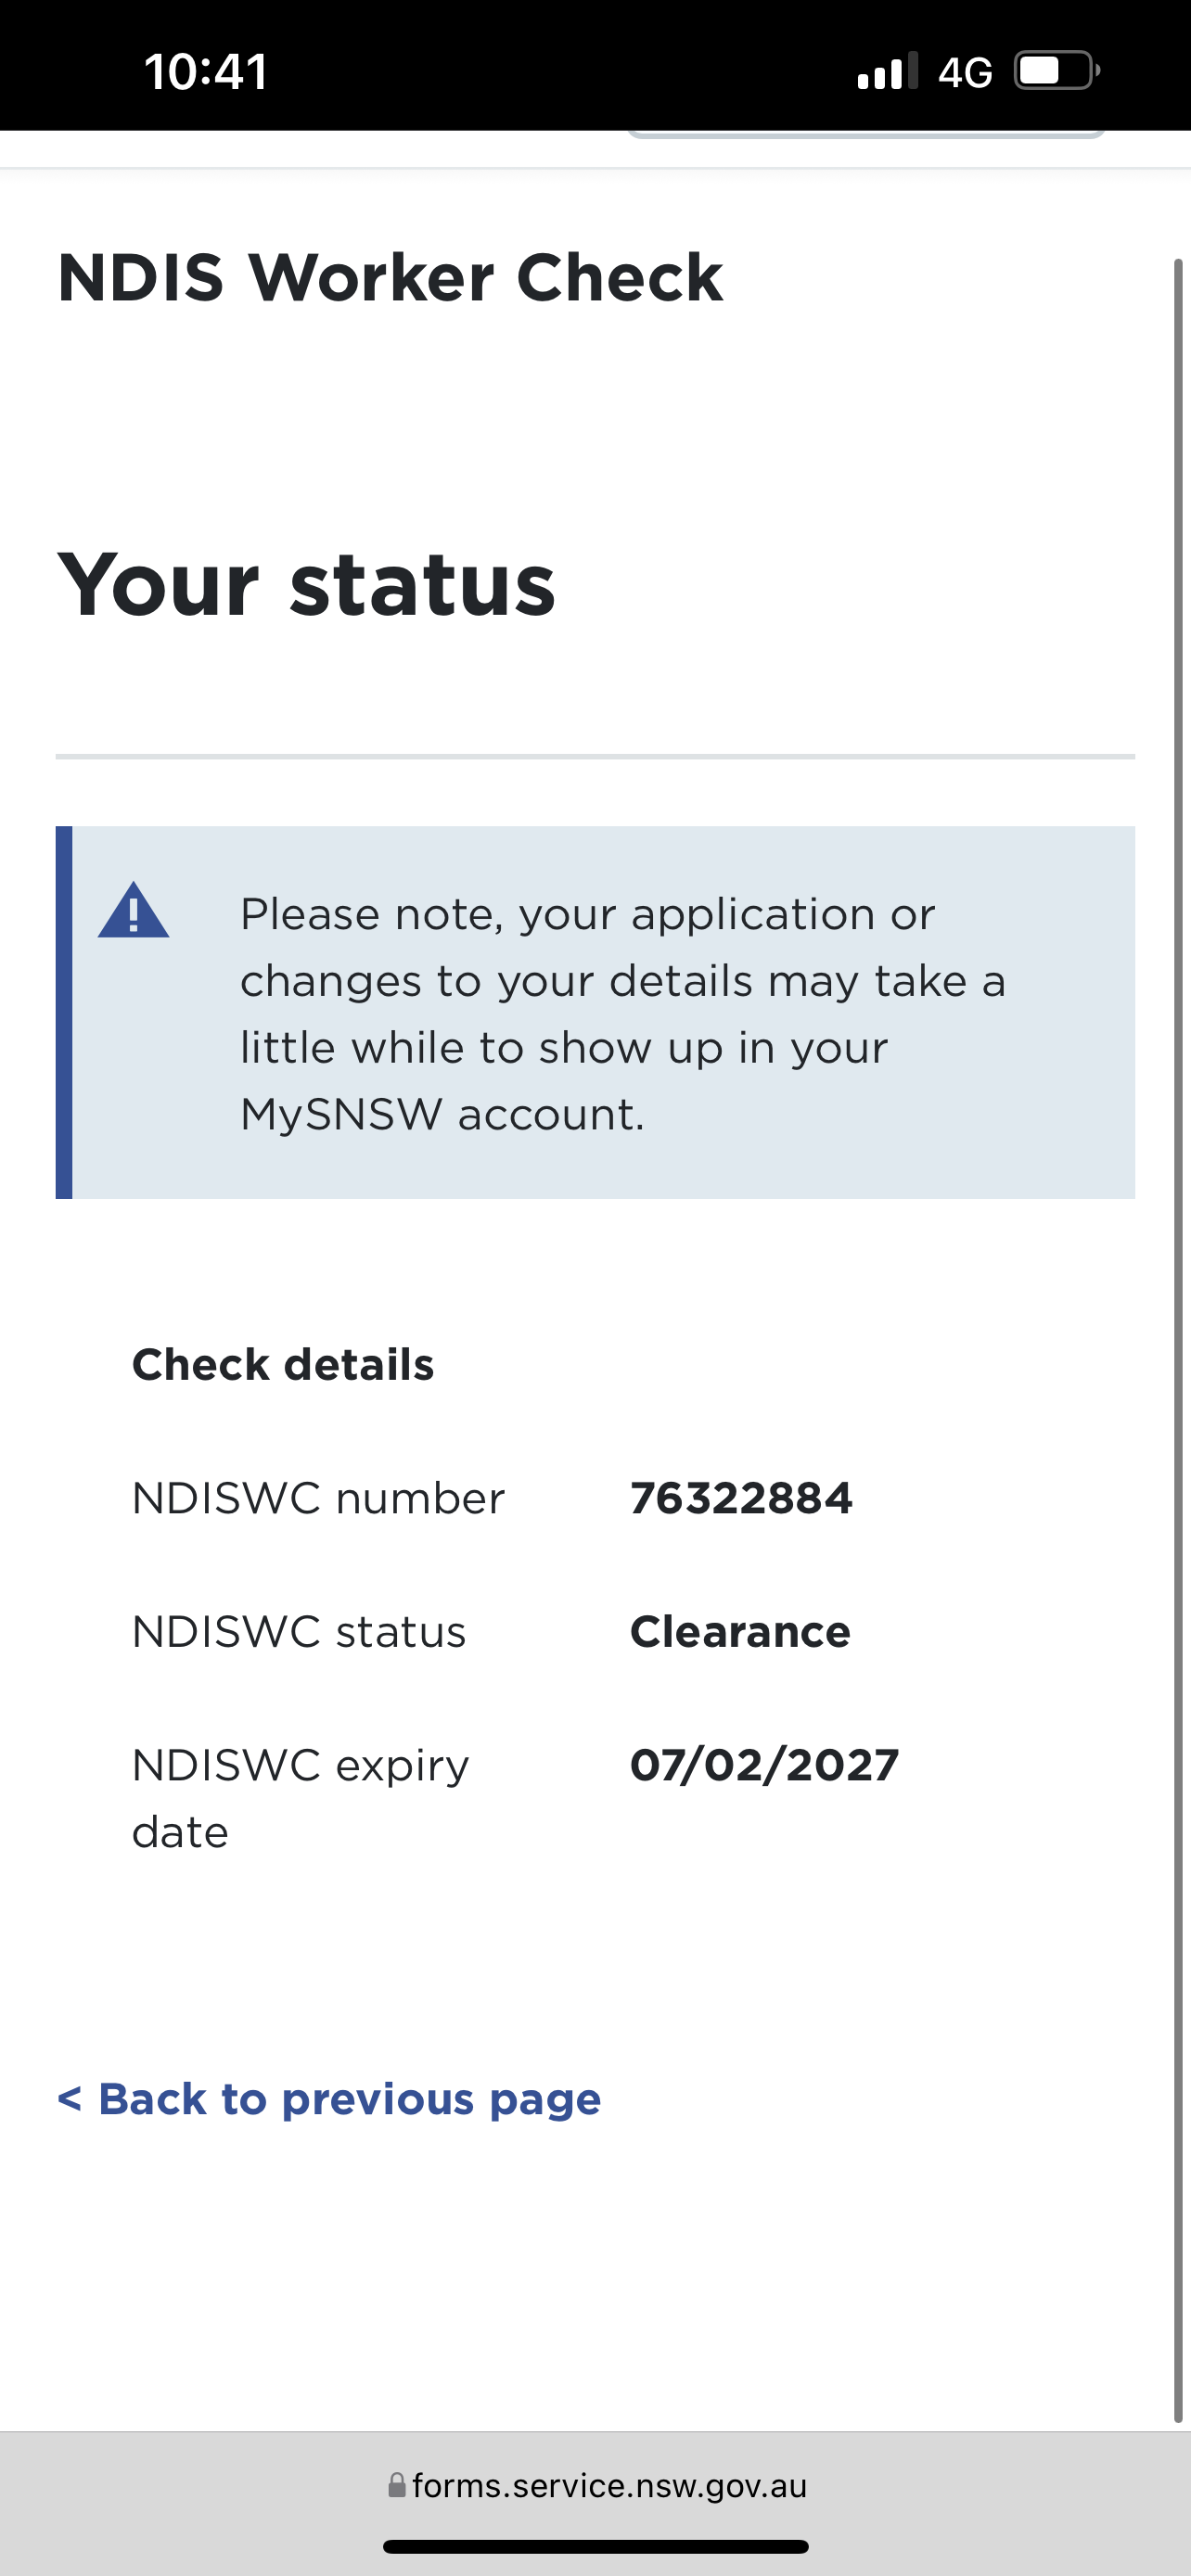Tap the 'NDIS Worker Check' heading
The width and height of the screenshot is (1191, 2576).
tap(390, 277)
